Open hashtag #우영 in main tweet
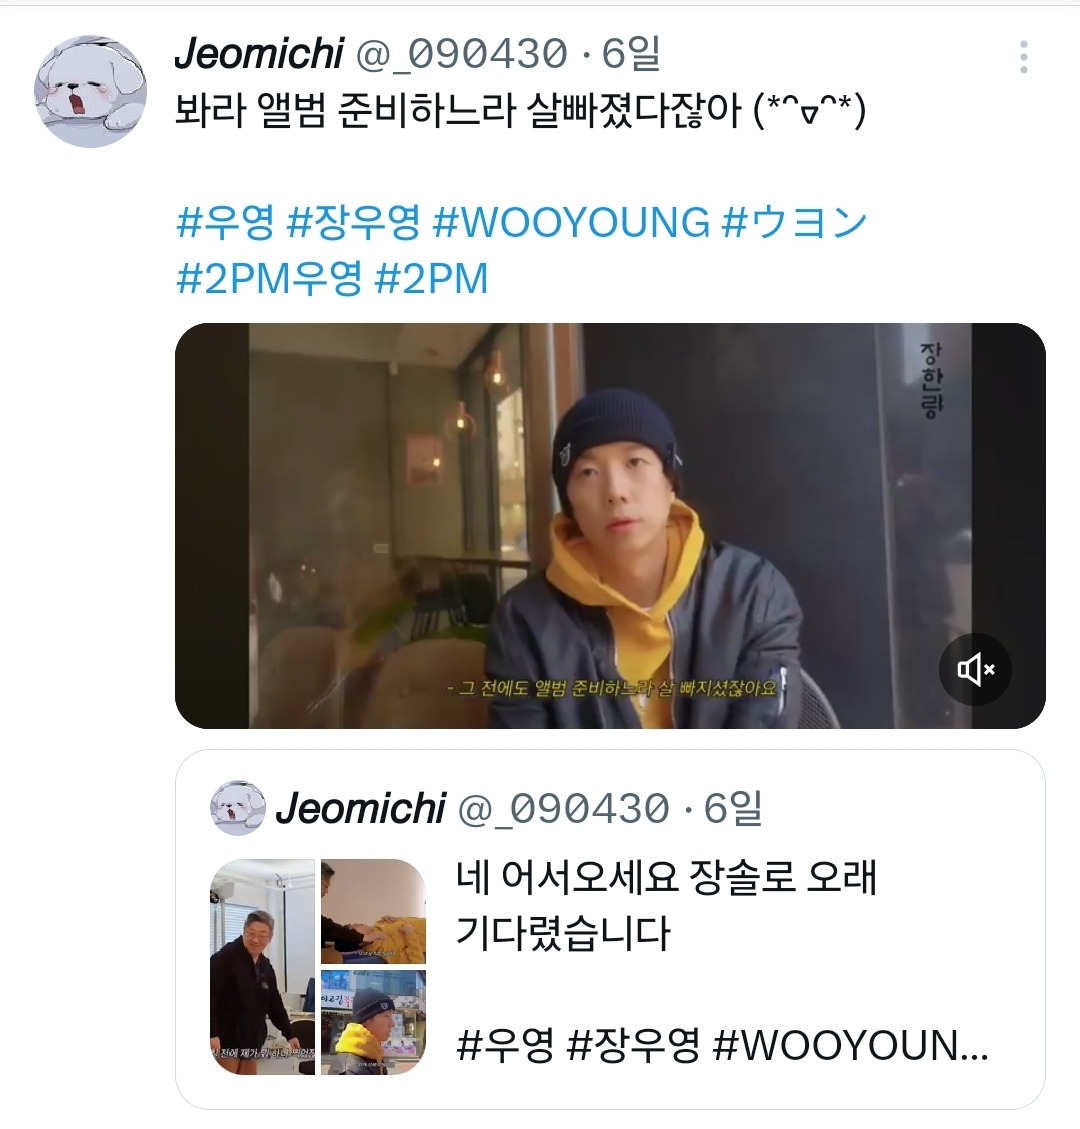Screen dimensions: 1080x1129 point(225,222)
